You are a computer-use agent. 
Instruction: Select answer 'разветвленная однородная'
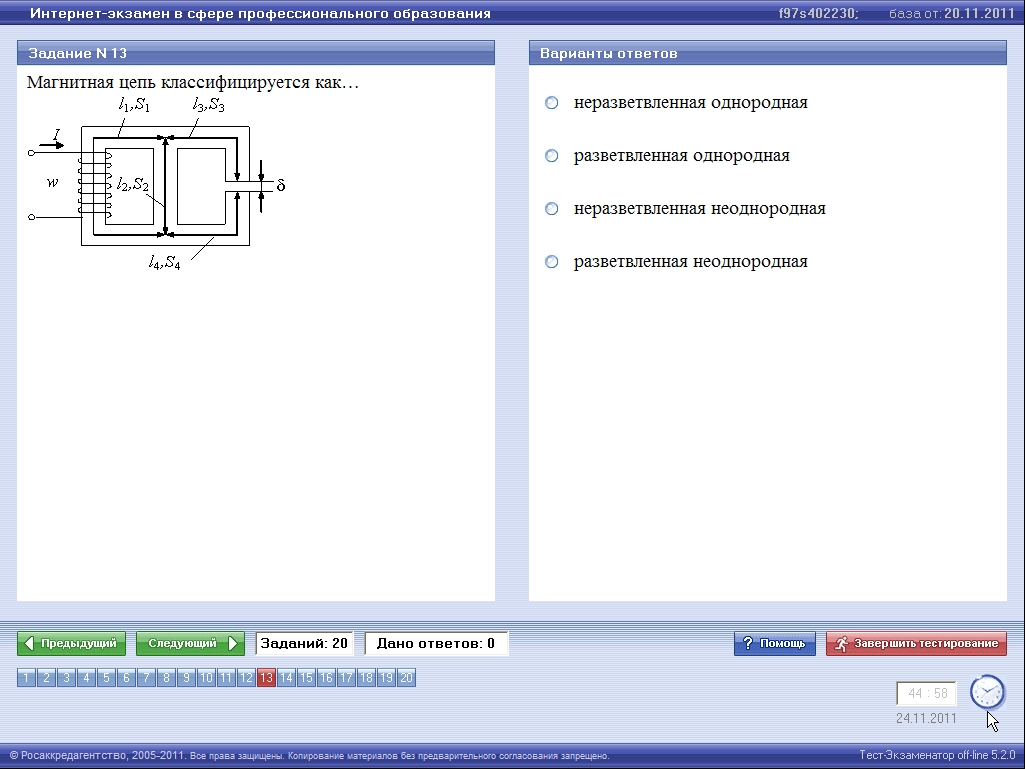pos(552,156)
